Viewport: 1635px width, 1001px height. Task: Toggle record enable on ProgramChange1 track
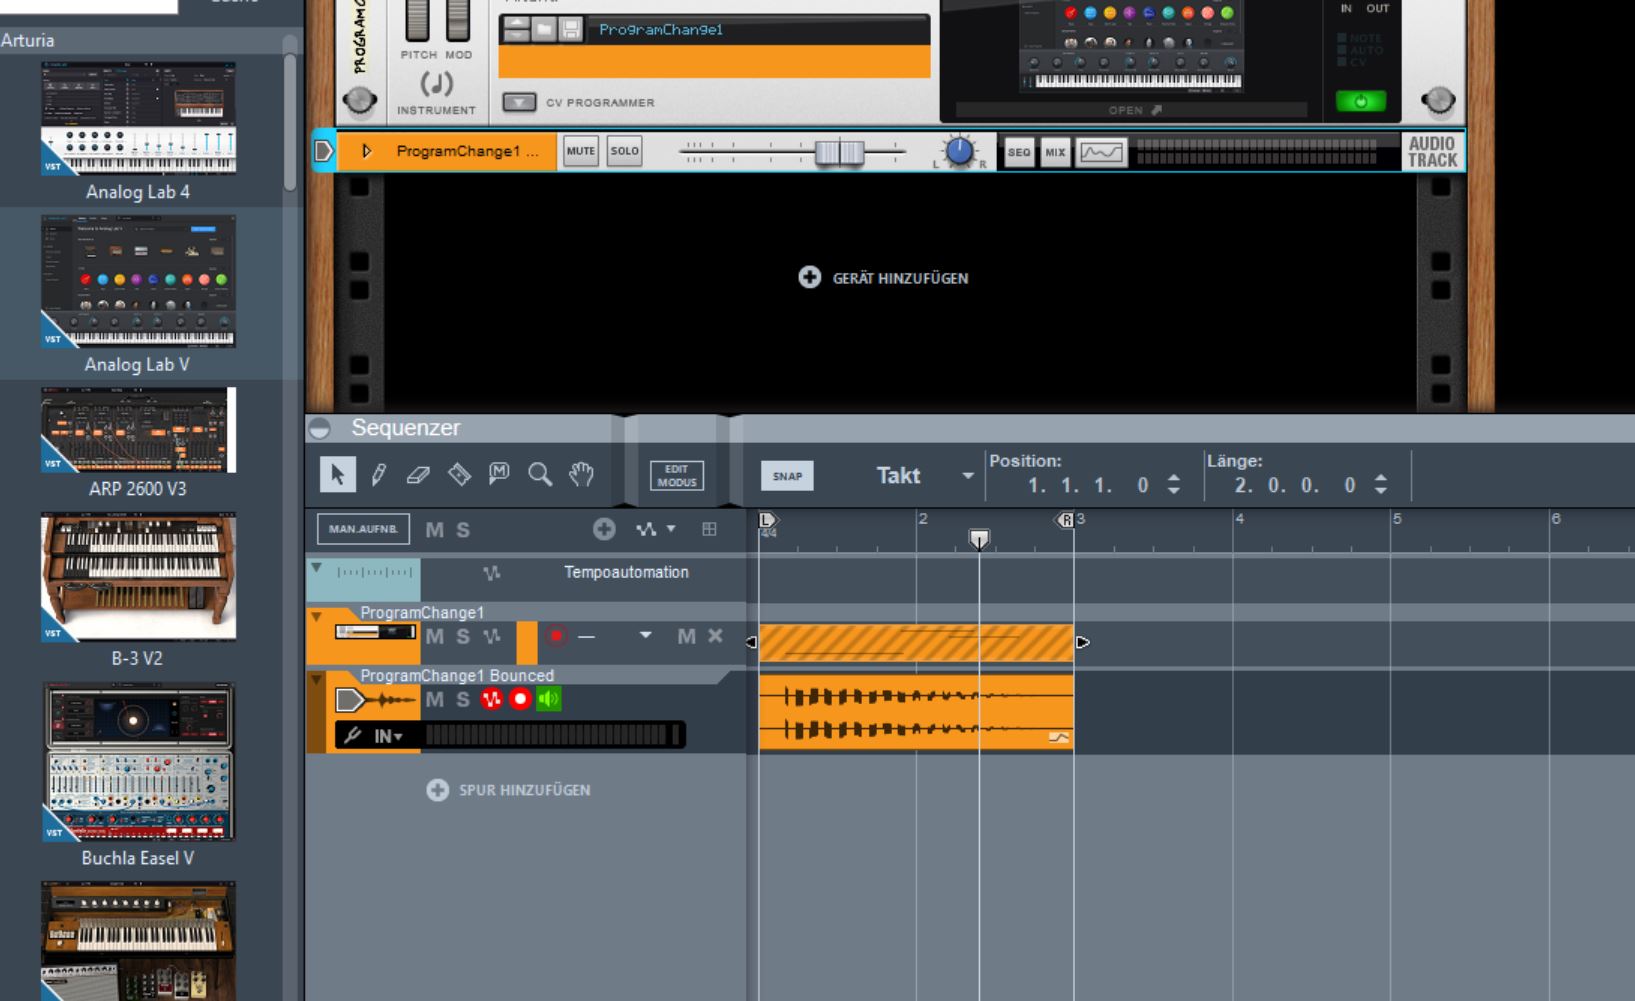coord(557,636)
